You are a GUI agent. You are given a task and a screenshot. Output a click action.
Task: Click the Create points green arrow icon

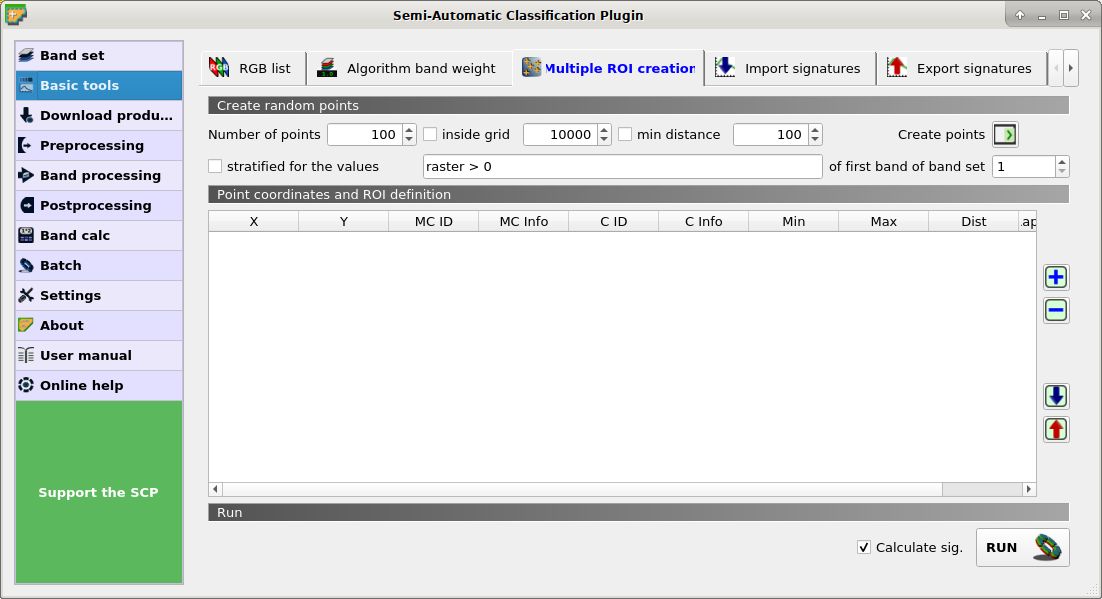click(x=1005, y=134)
